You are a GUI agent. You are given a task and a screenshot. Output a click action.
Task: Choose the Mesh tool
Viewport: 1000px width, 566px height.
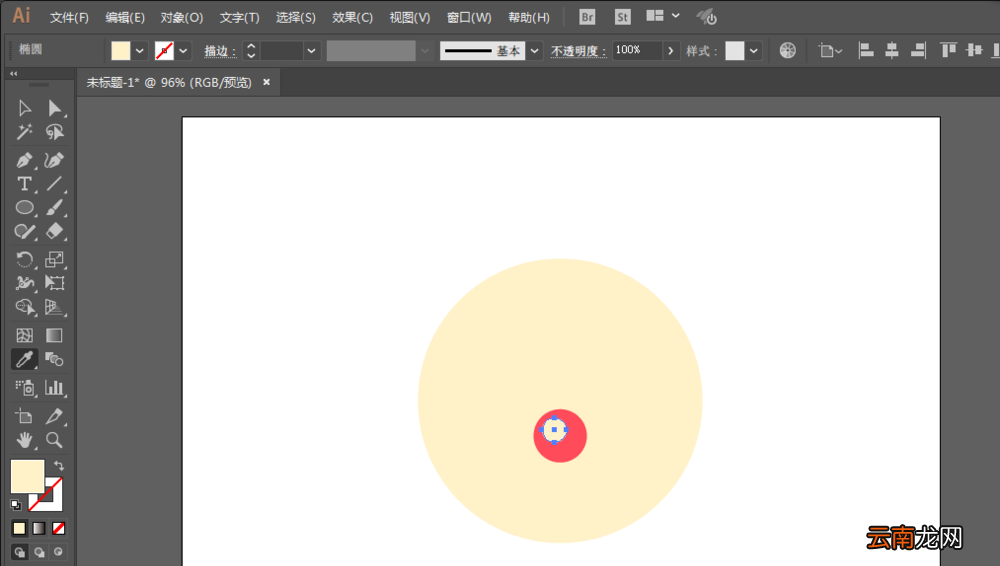point(24,335)
